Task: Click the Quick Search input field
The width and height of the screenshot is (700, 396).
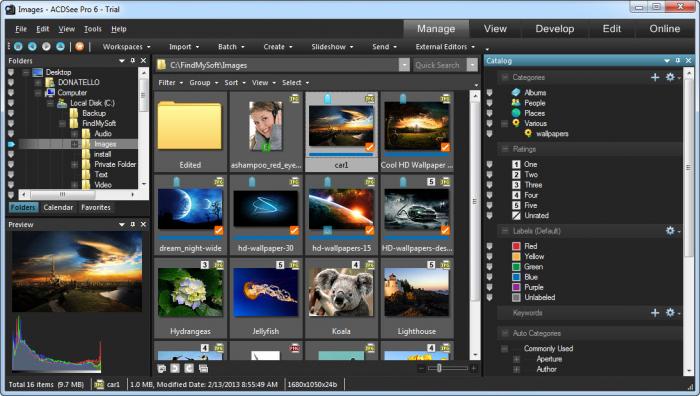Action: [439, 65]
